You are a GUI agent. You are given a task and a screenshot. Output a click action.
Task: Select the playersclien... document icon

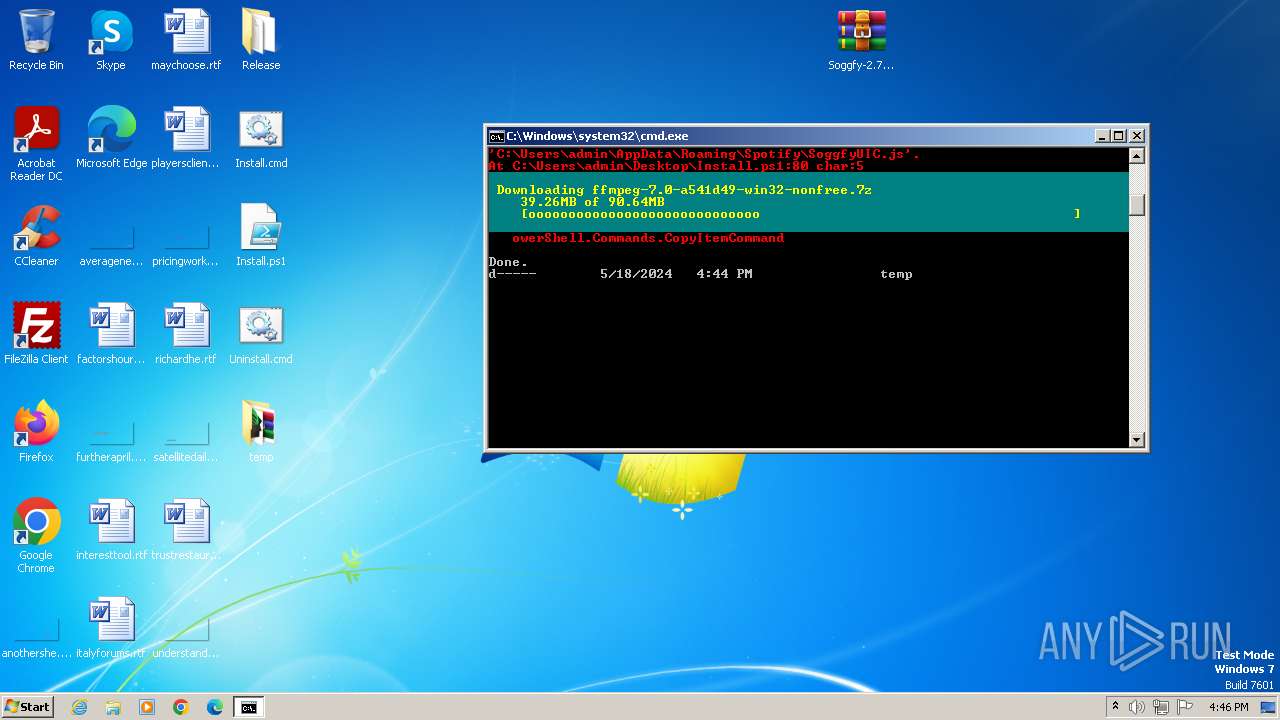186,138
